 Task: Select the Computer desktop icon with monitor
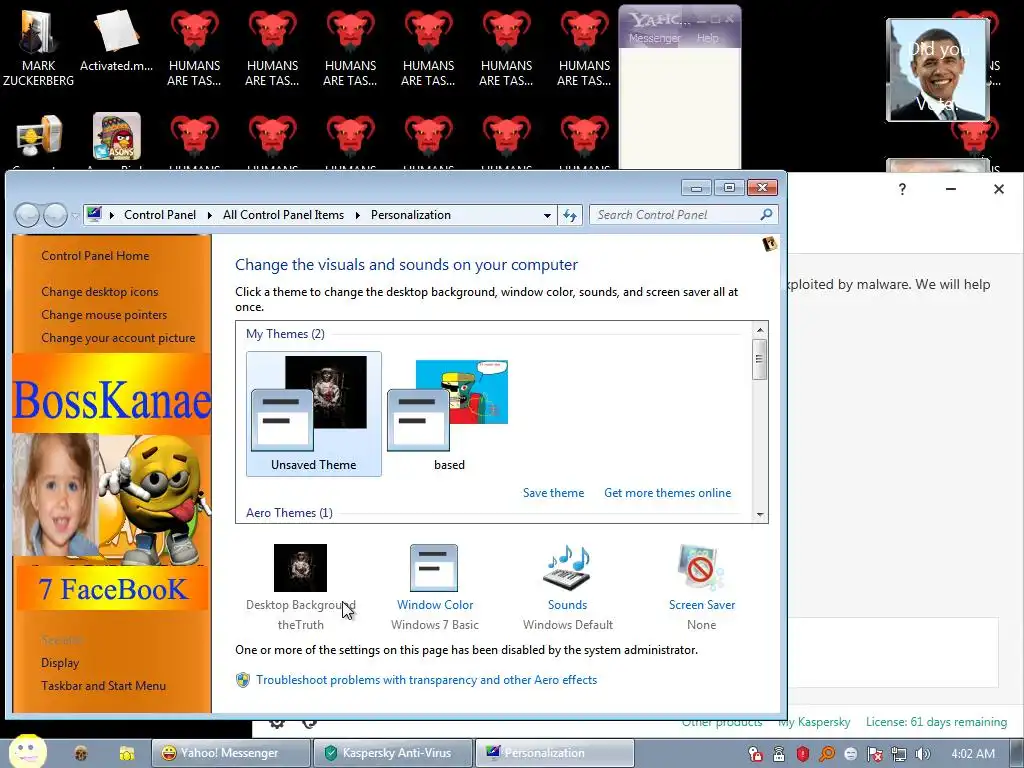[x=39, y=136]
